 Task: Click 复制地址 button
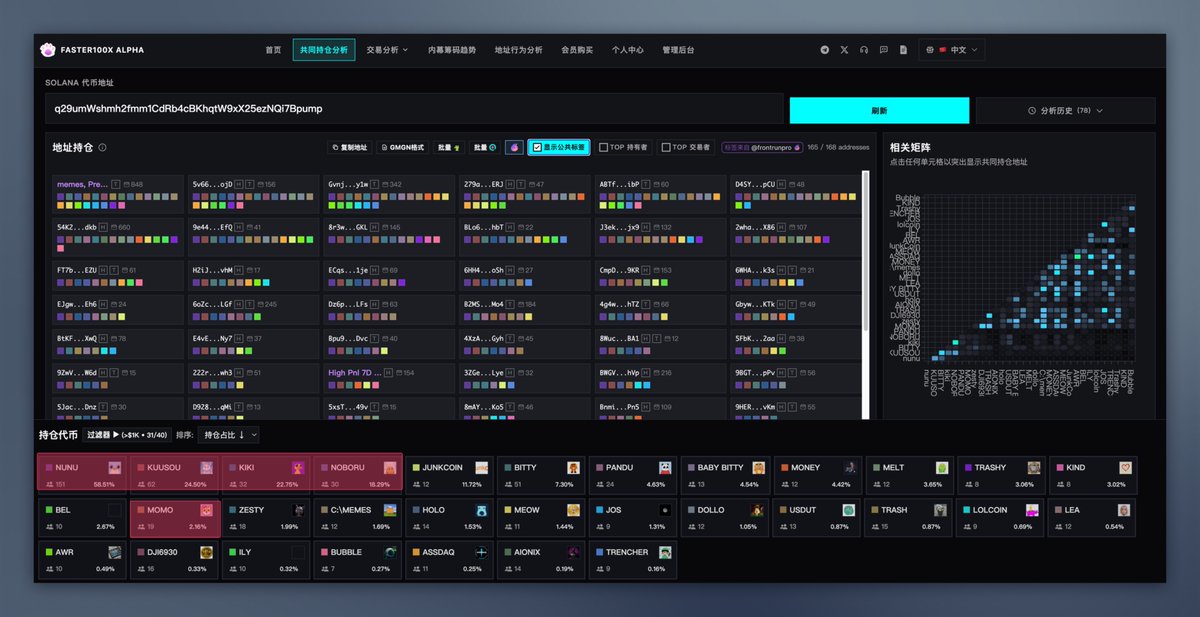(x=350, y=147)
